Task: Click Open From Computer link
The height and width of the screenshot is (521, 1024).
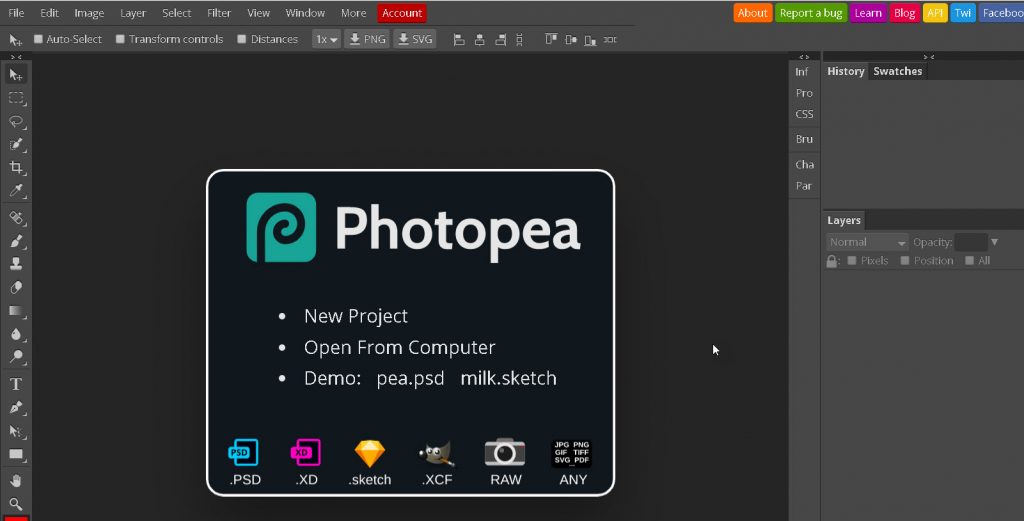Action: 400,347
